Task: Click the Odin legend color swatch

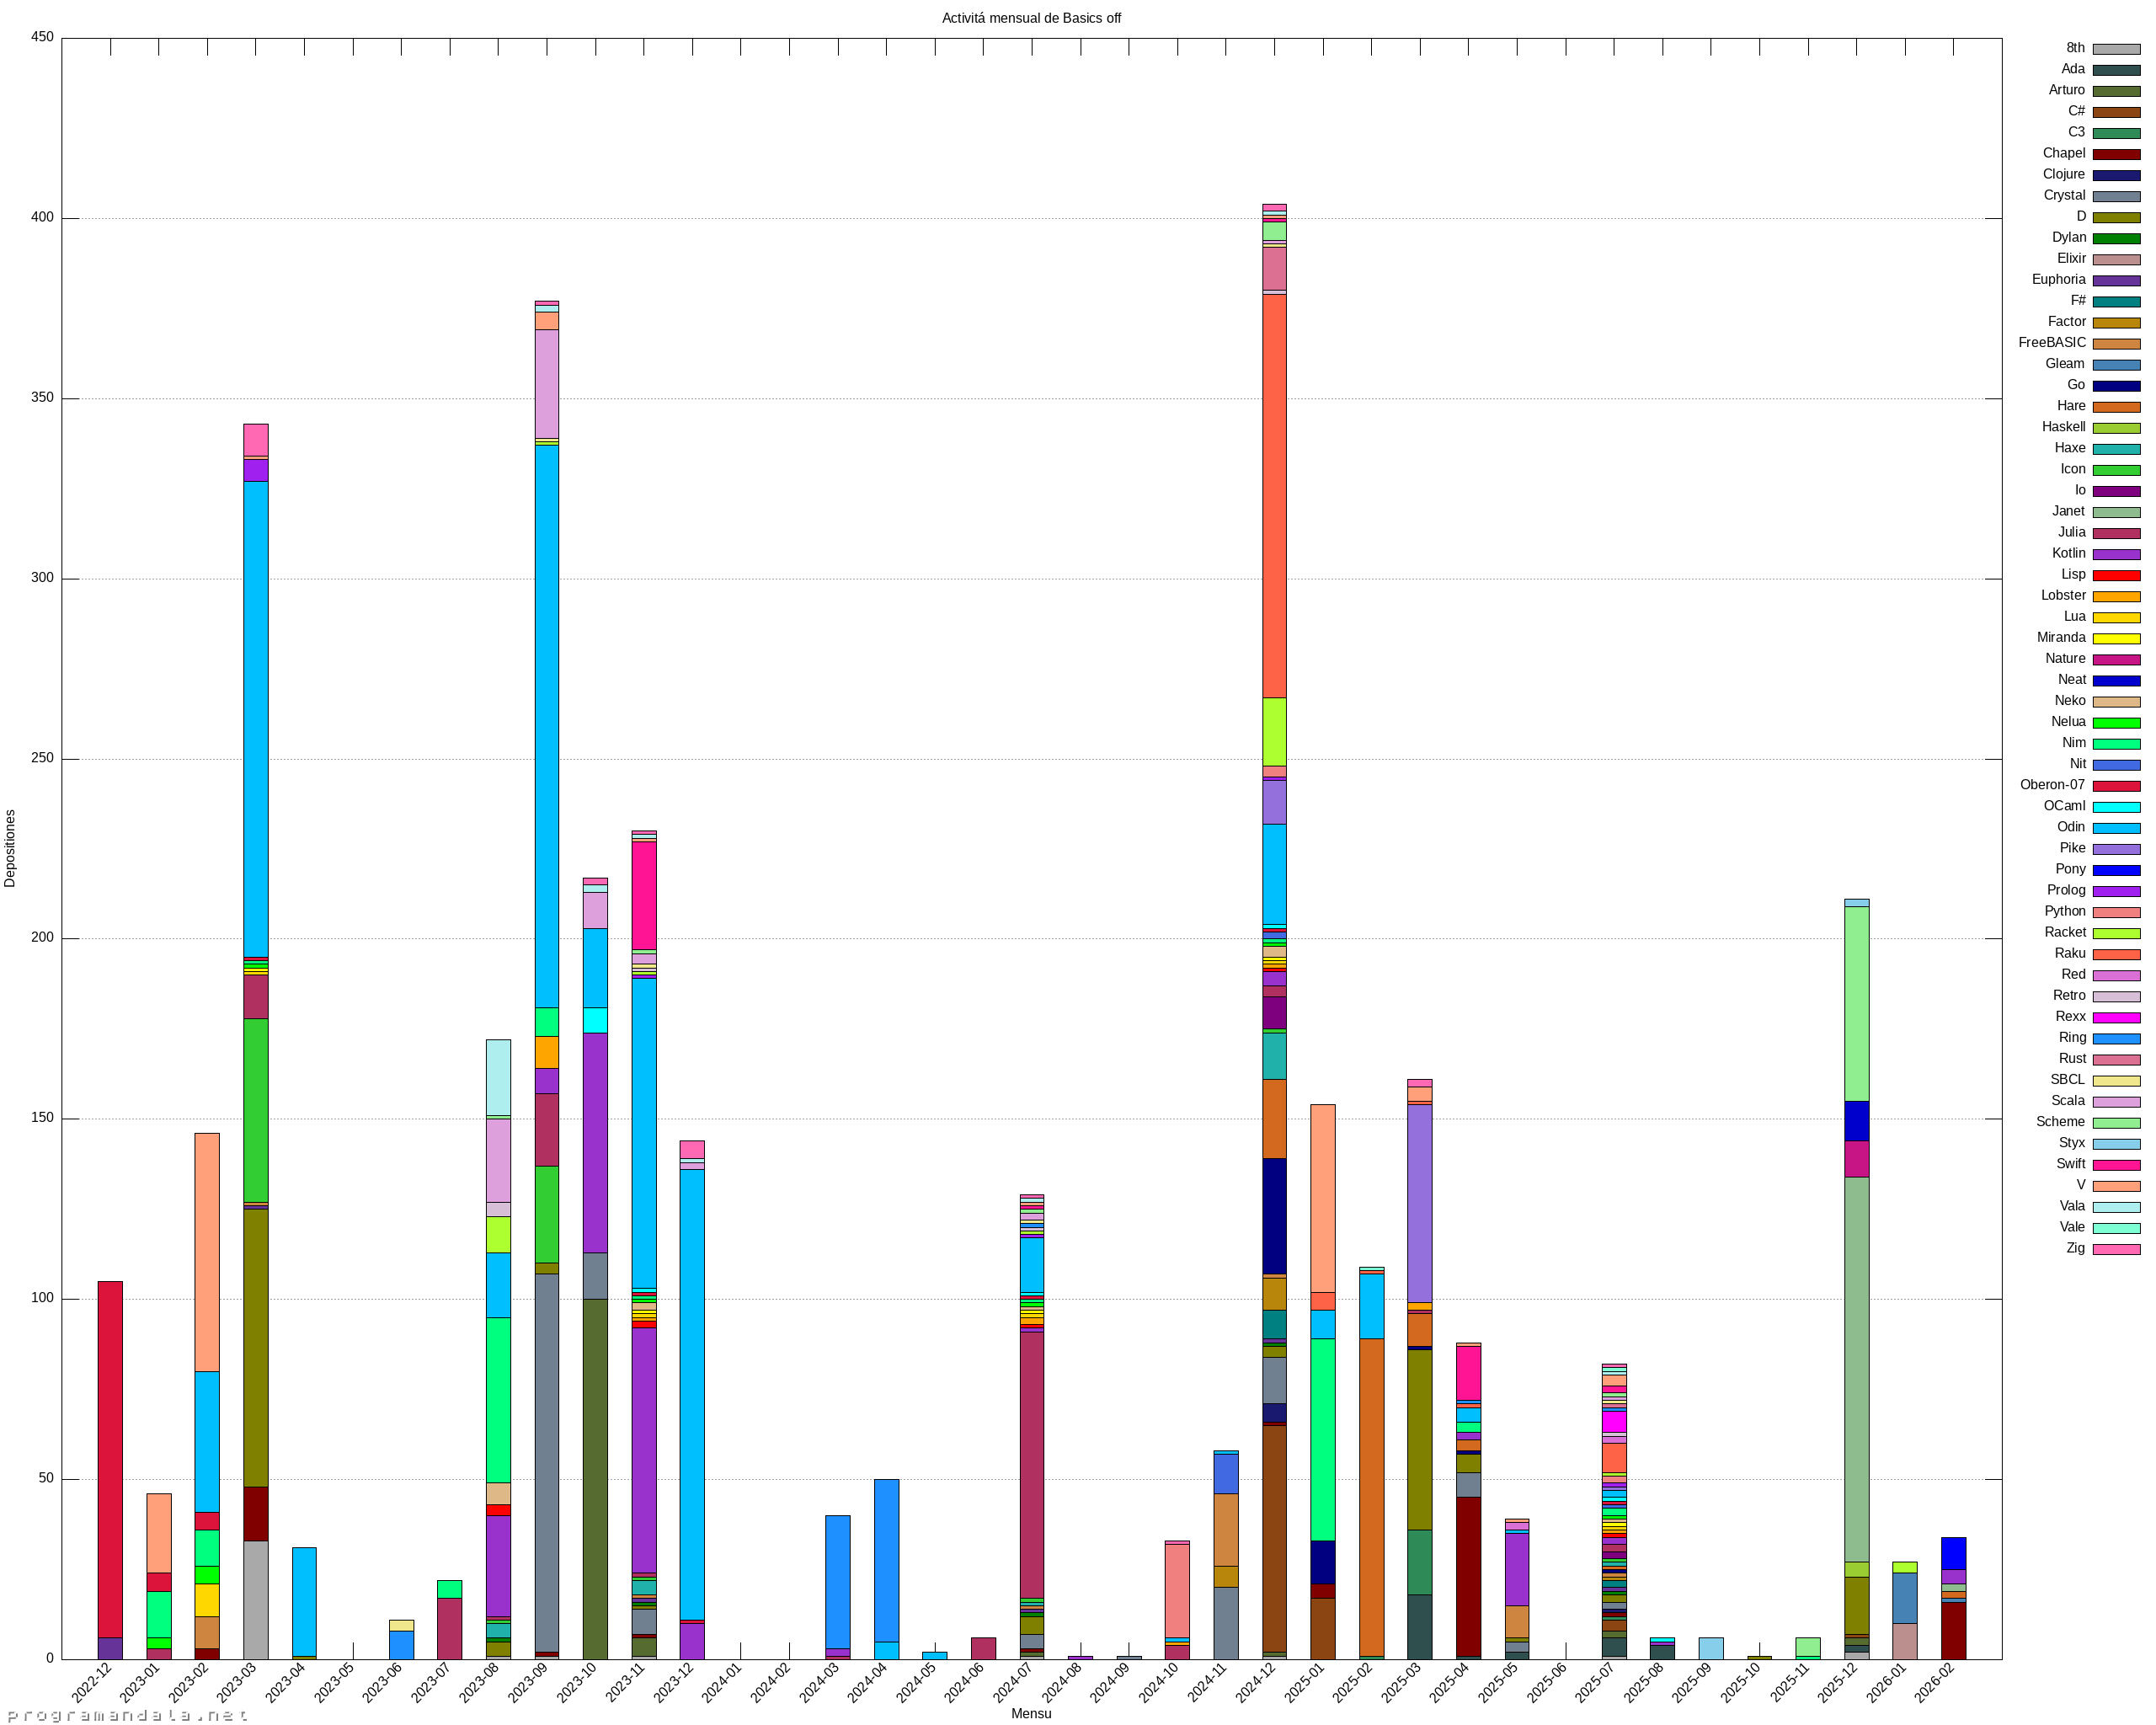Action: pyautogui.click(x=2116, y=828)
